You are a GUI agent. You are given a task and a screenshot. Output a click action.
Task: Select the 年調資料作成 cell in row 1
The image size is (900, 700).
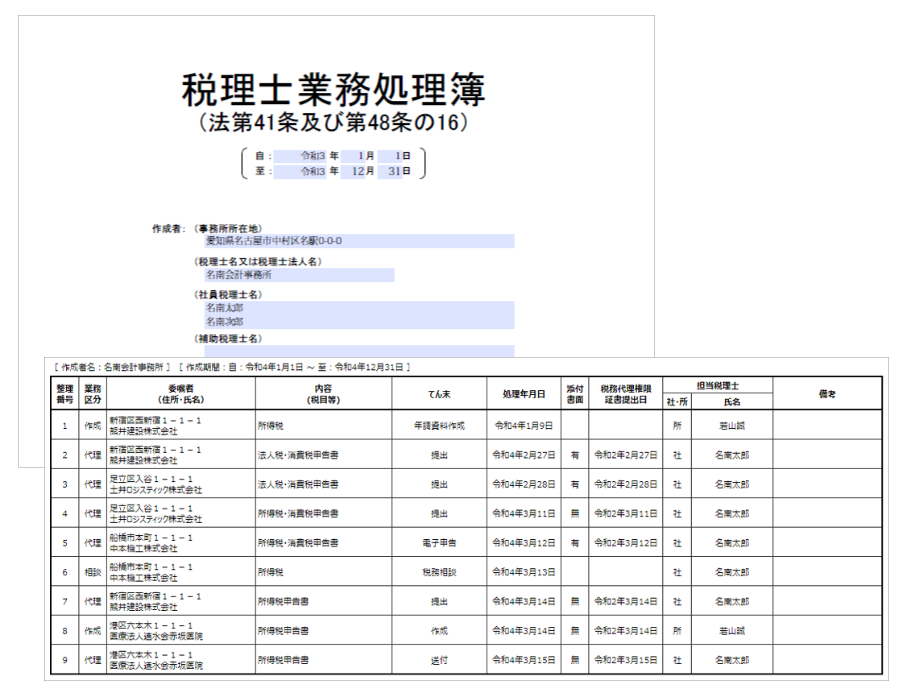coord(439,425)
